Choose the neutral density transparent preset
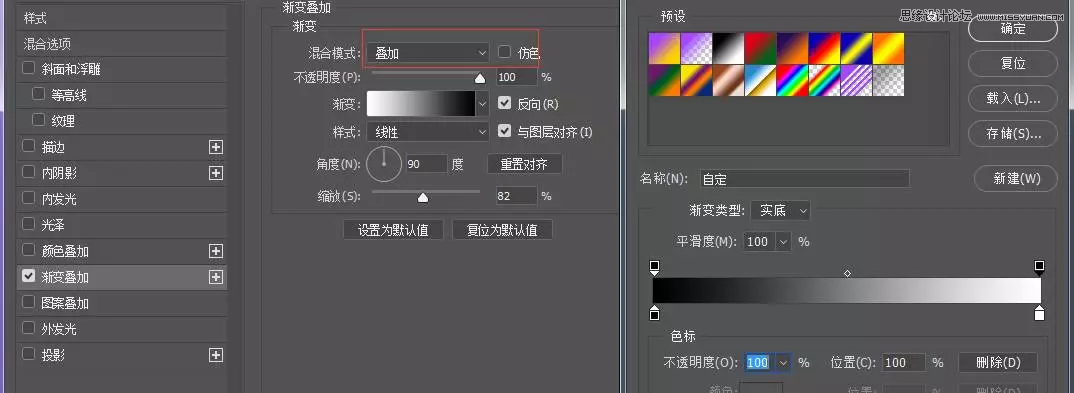 pos(888,81)
